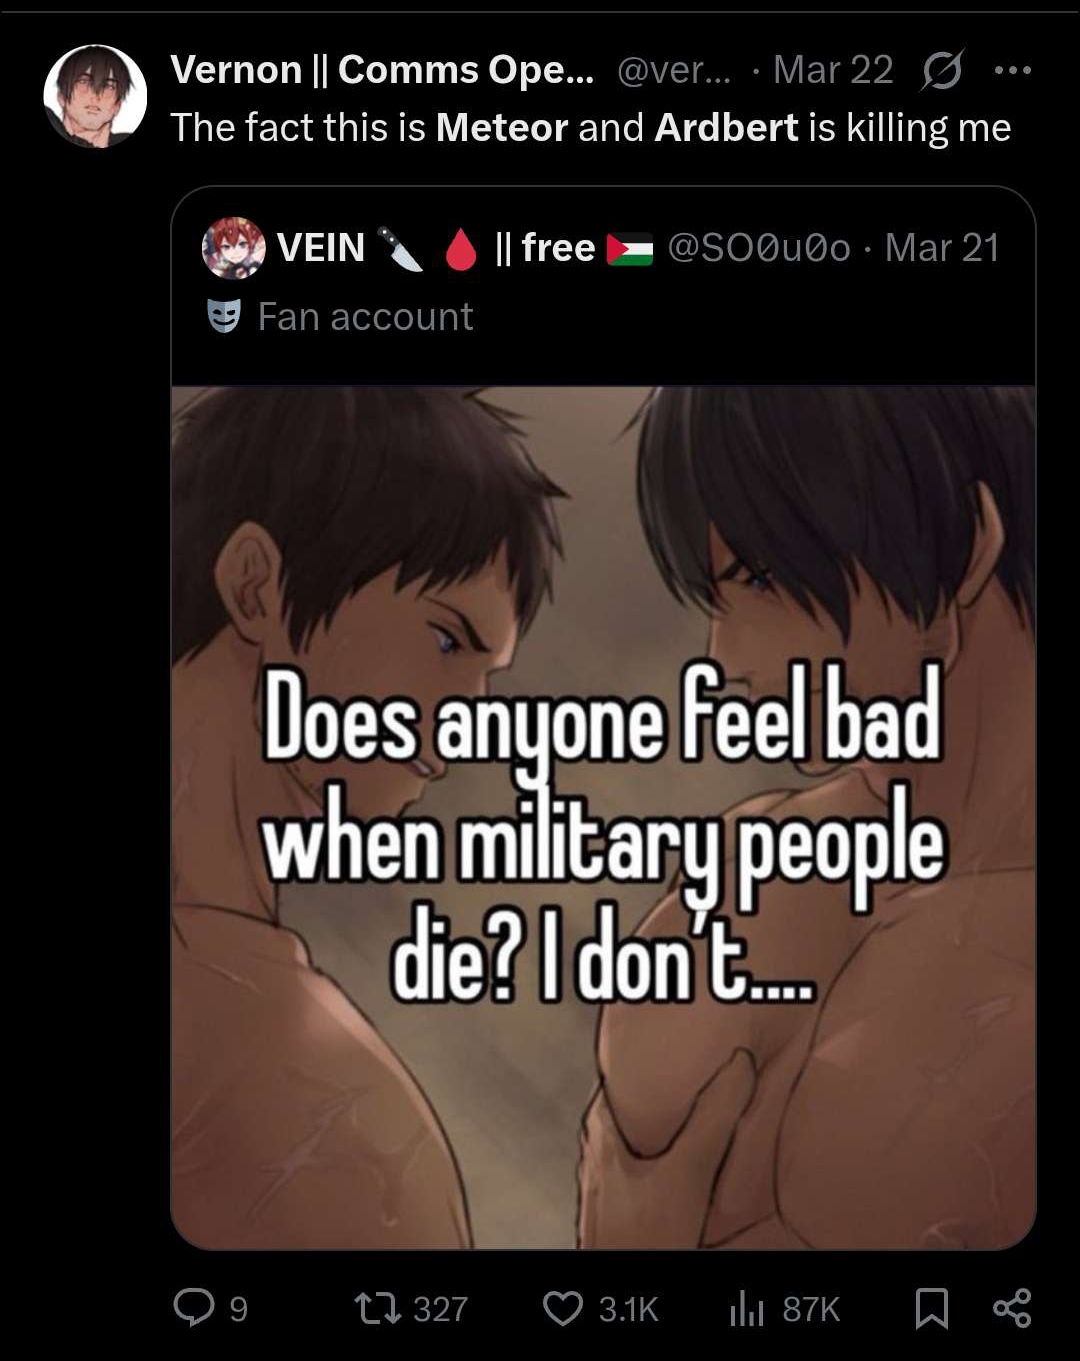Open the main post text about Meteor and Ardbert
This screenshot has height=1361, width=1080.
(590, 128)
